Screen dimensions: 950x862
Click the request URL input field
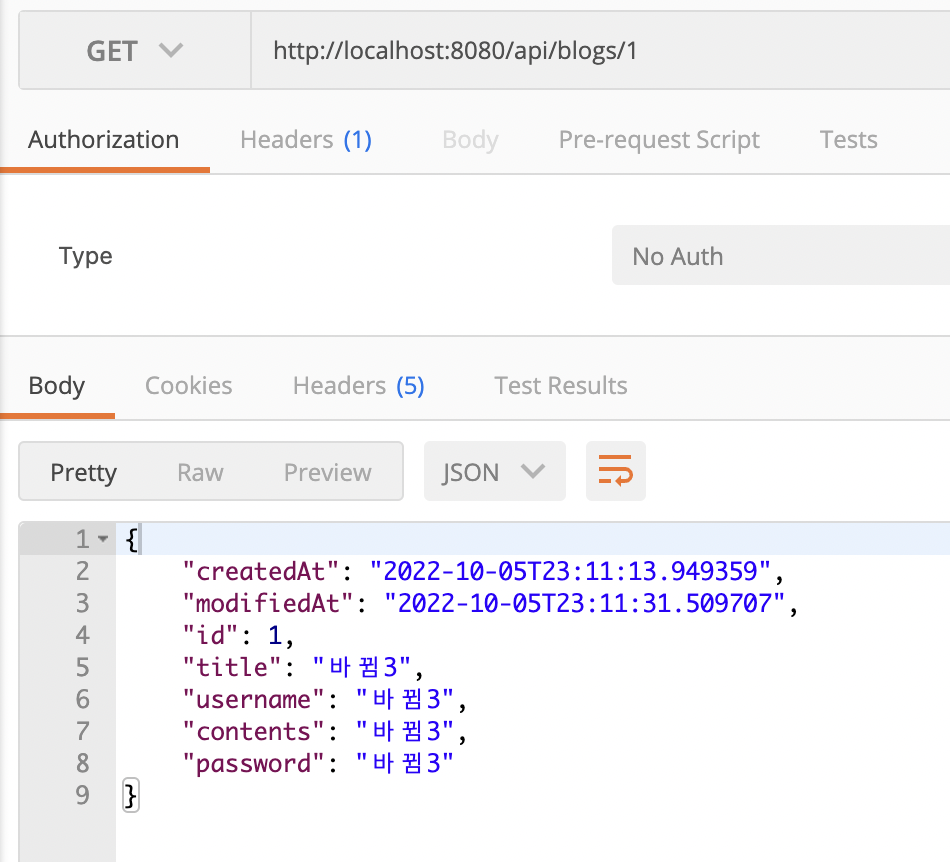tap(600, 50)
